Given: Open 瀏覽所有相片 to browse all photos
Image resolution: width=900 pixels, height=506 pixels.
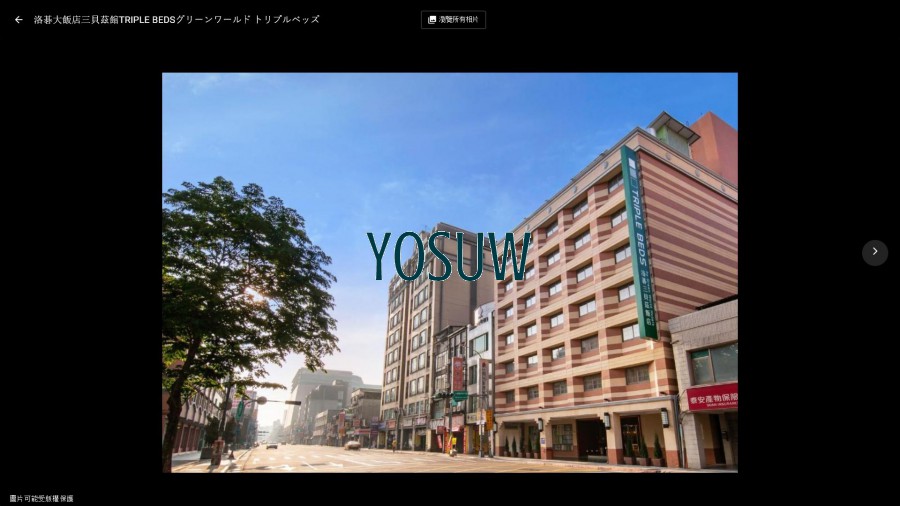Looking at the screenshot, I should [458, 19].
